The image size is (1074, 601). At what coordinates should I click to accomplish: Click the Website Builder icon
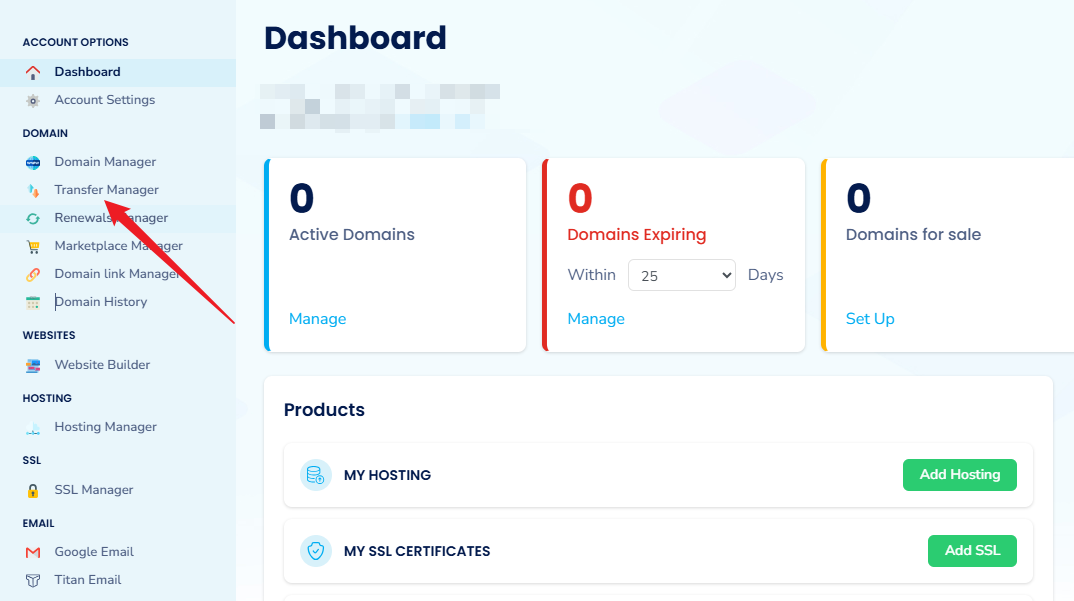(x=33, y=365)
